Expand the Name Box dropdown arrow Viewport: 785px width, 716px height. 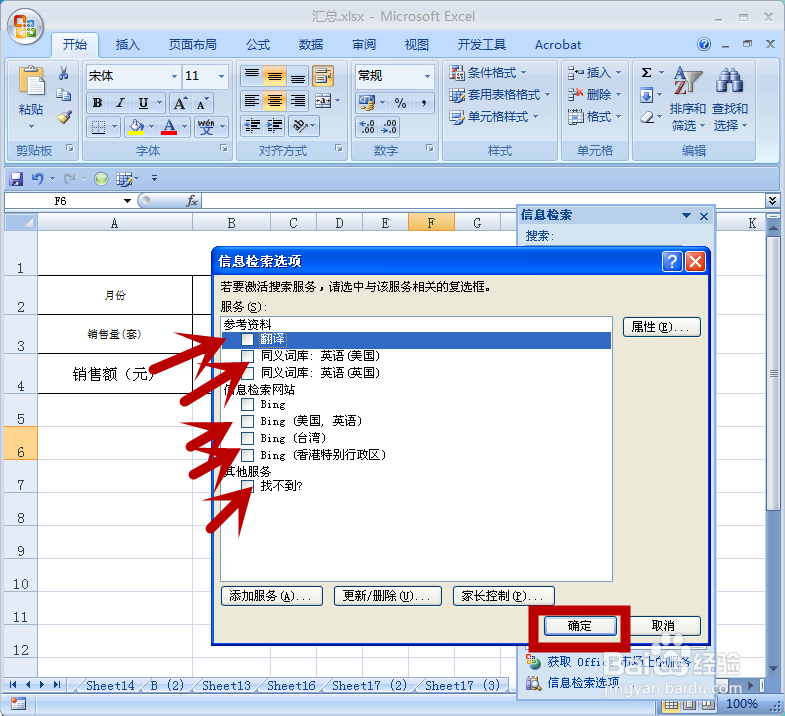(127, 201)
